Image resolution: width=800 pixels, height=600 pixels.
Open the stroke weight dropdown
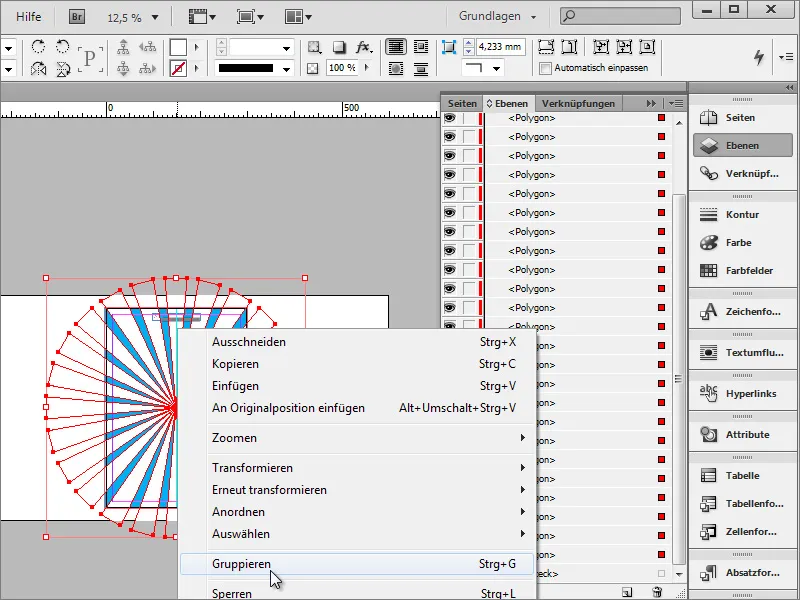[287, 48]
